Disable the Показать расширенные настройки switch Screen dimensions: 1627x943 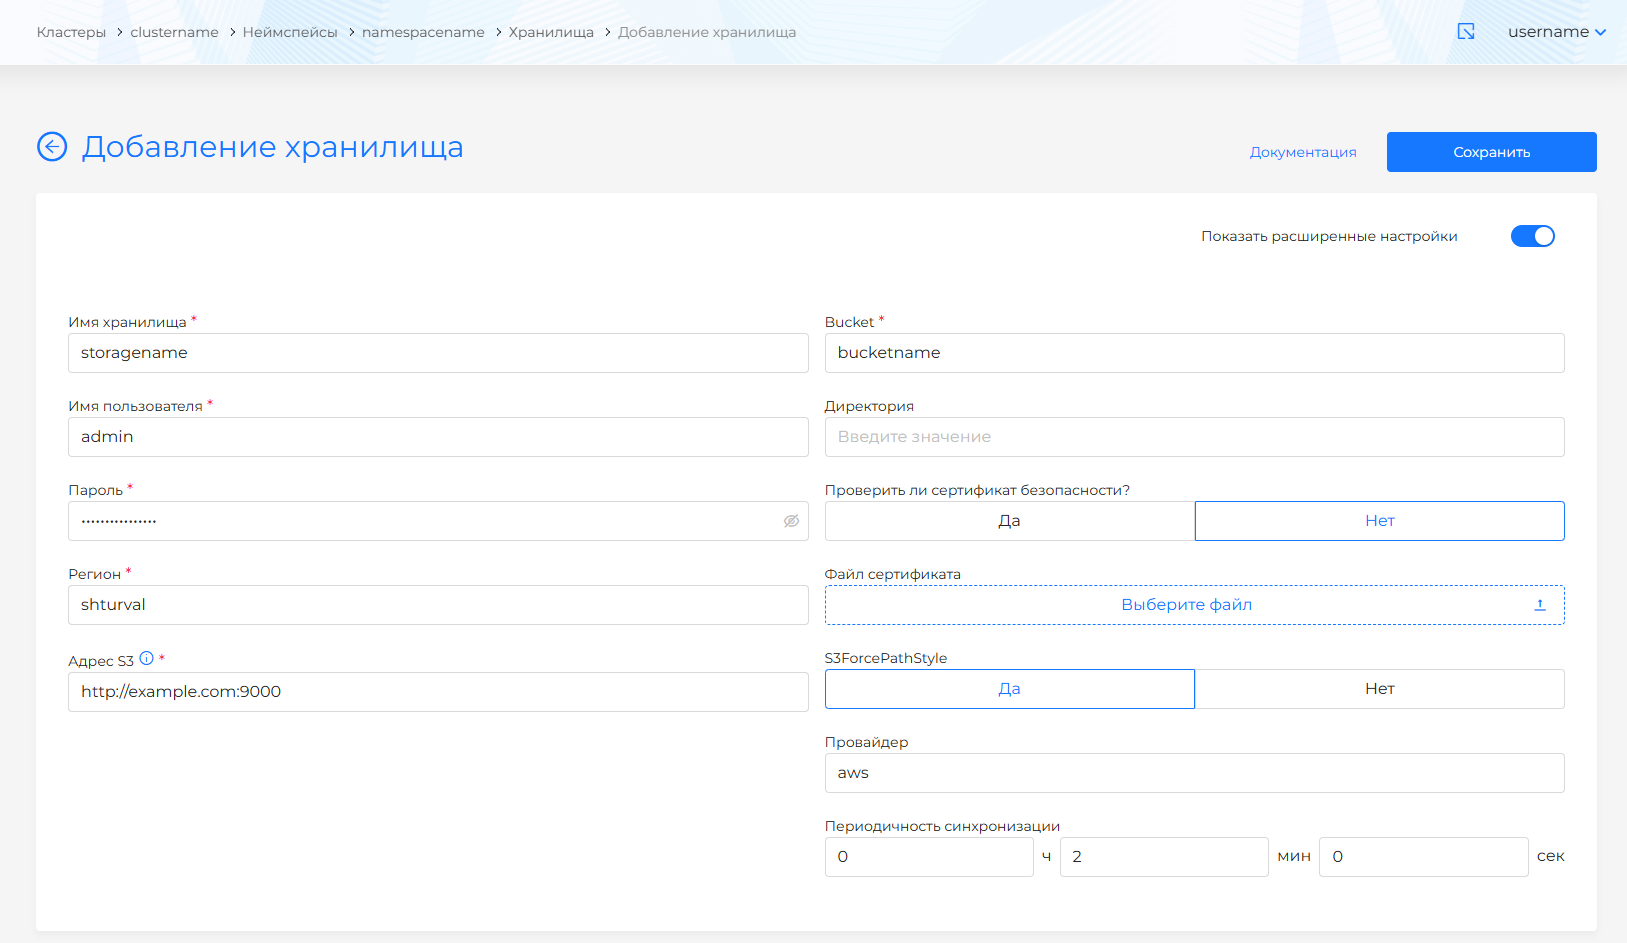1532,236
